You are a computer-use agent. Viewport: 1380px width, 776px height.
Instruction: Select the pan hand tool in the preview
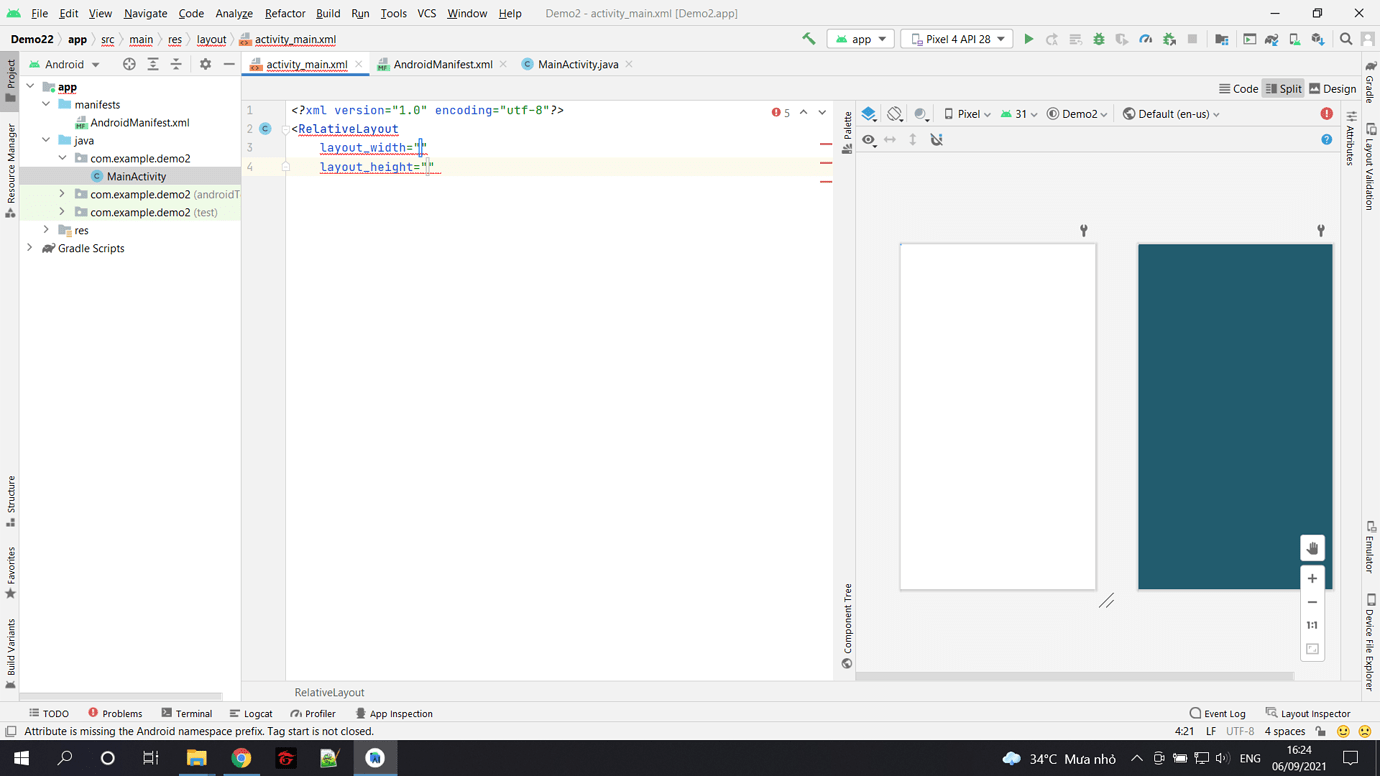pyautogui.click(x=1312, y=548)
